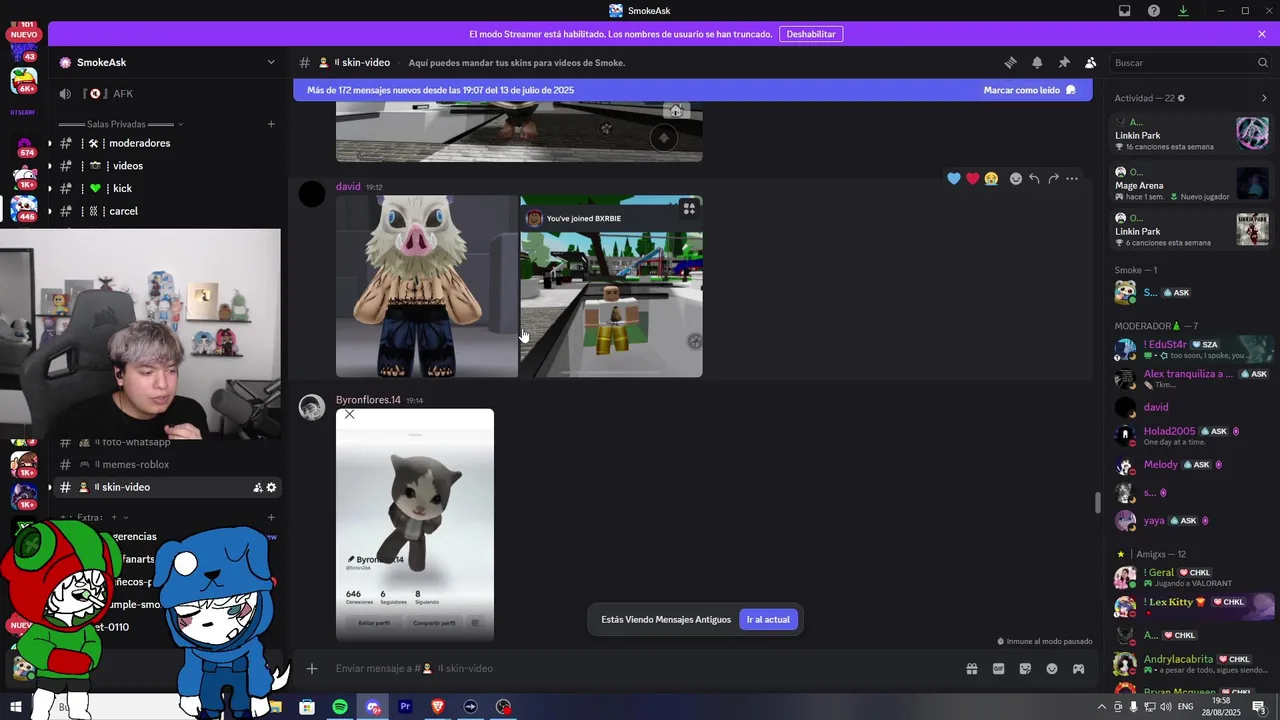Open david's username in chat

coord(348,187)
